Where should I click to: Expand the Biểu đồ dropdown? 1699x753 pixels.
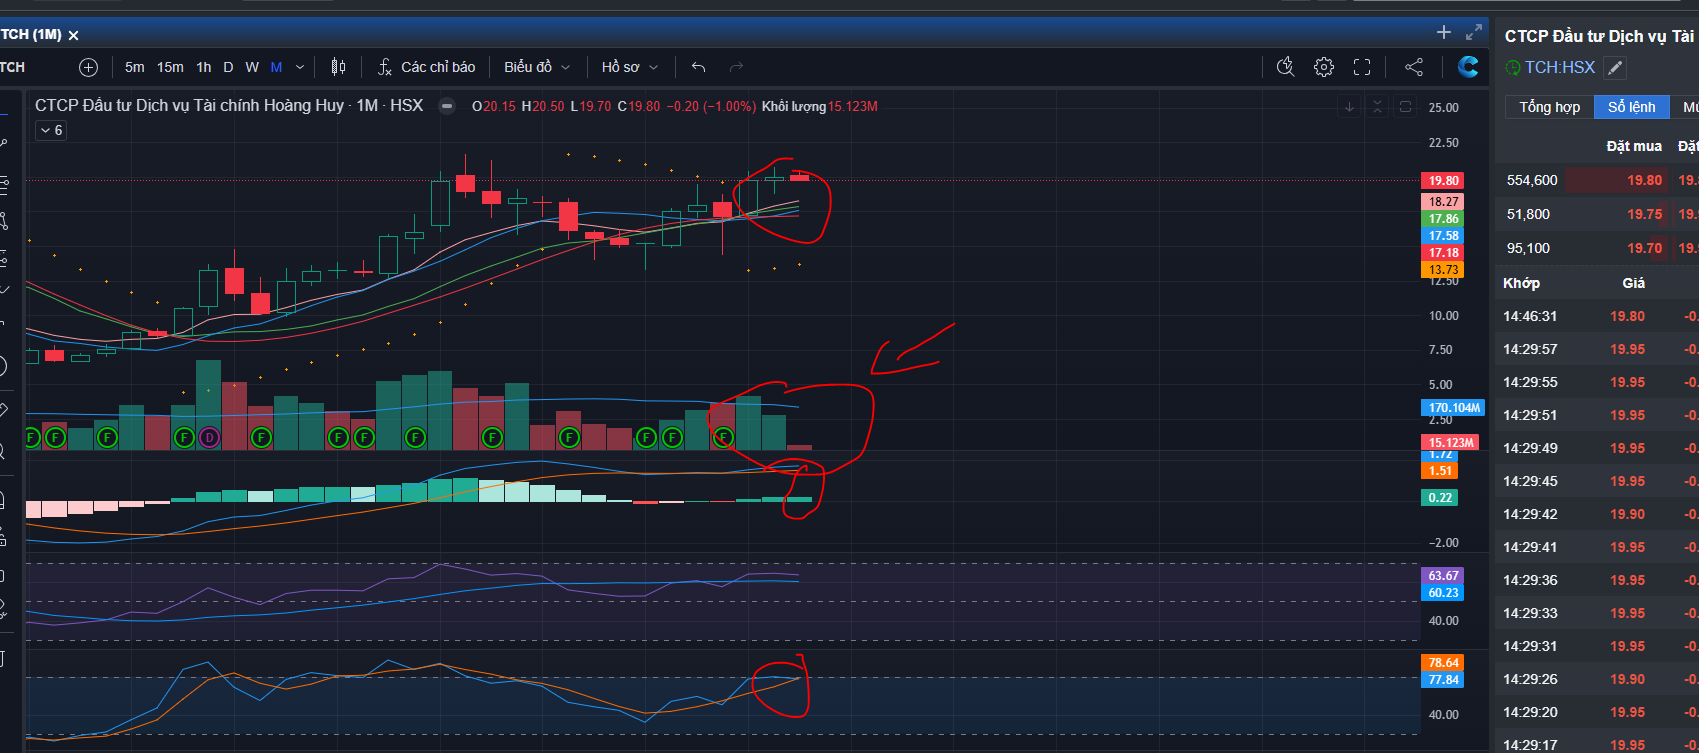pyautogui.click(x=537, y=67)
